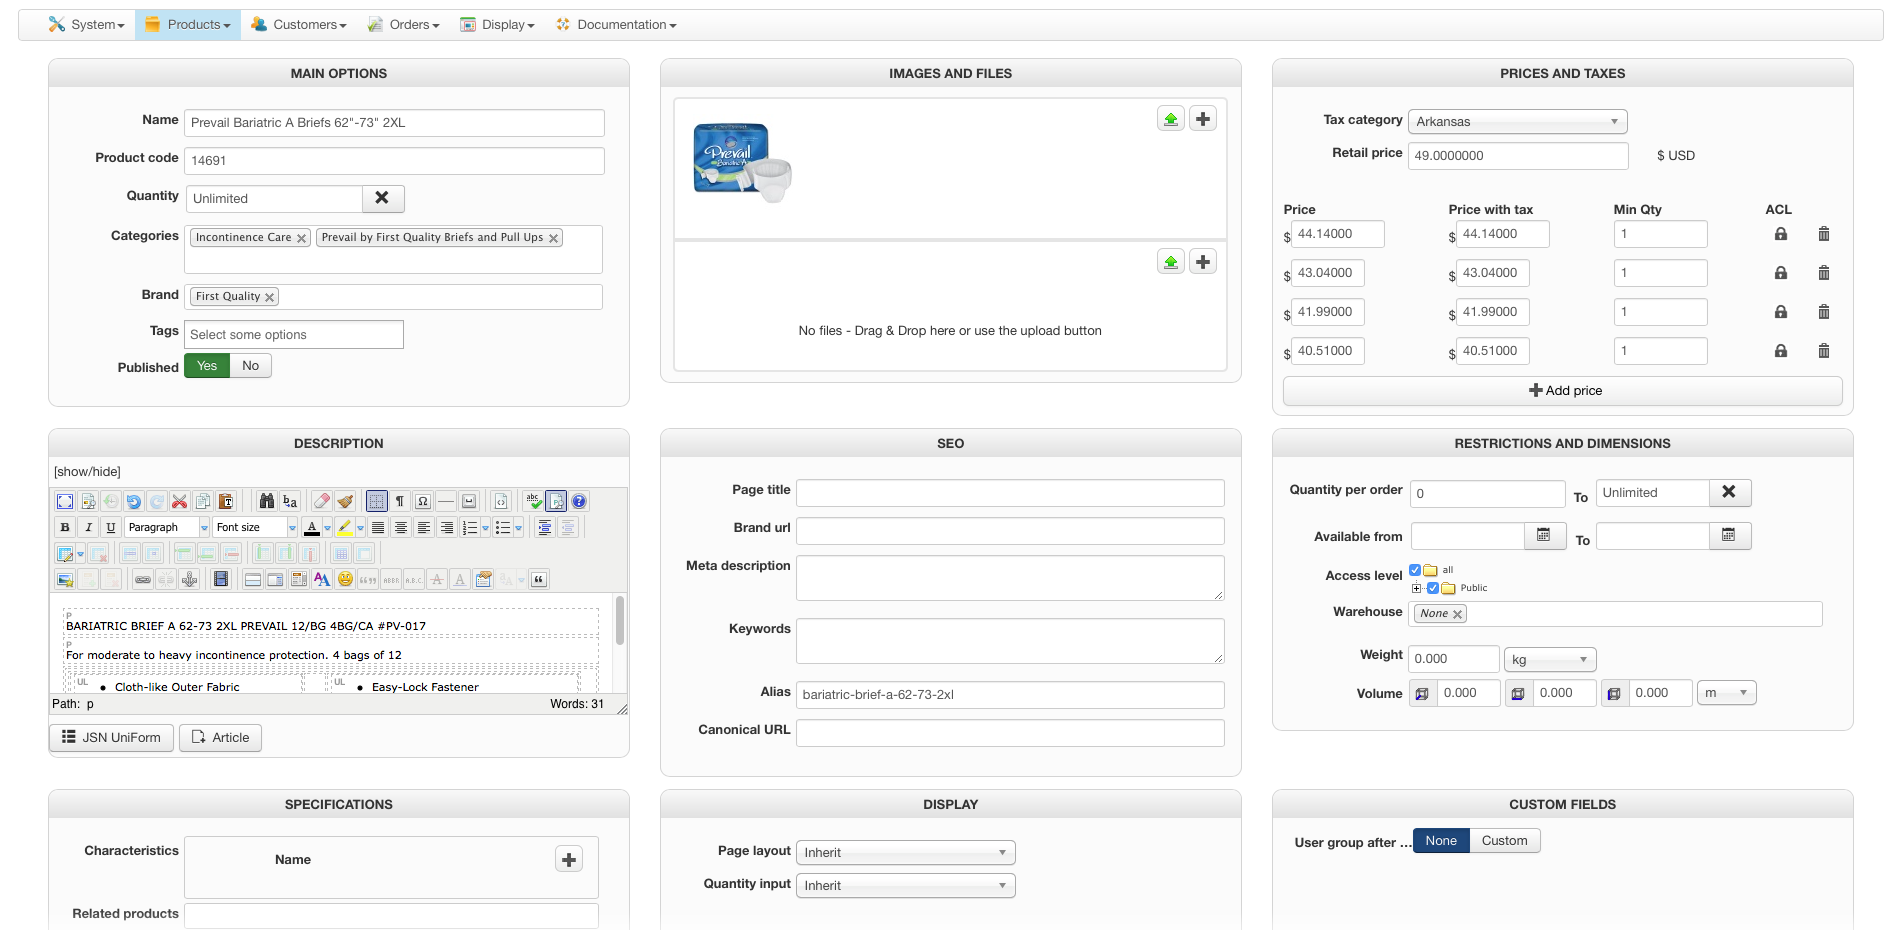Open the Products menu

188,25
